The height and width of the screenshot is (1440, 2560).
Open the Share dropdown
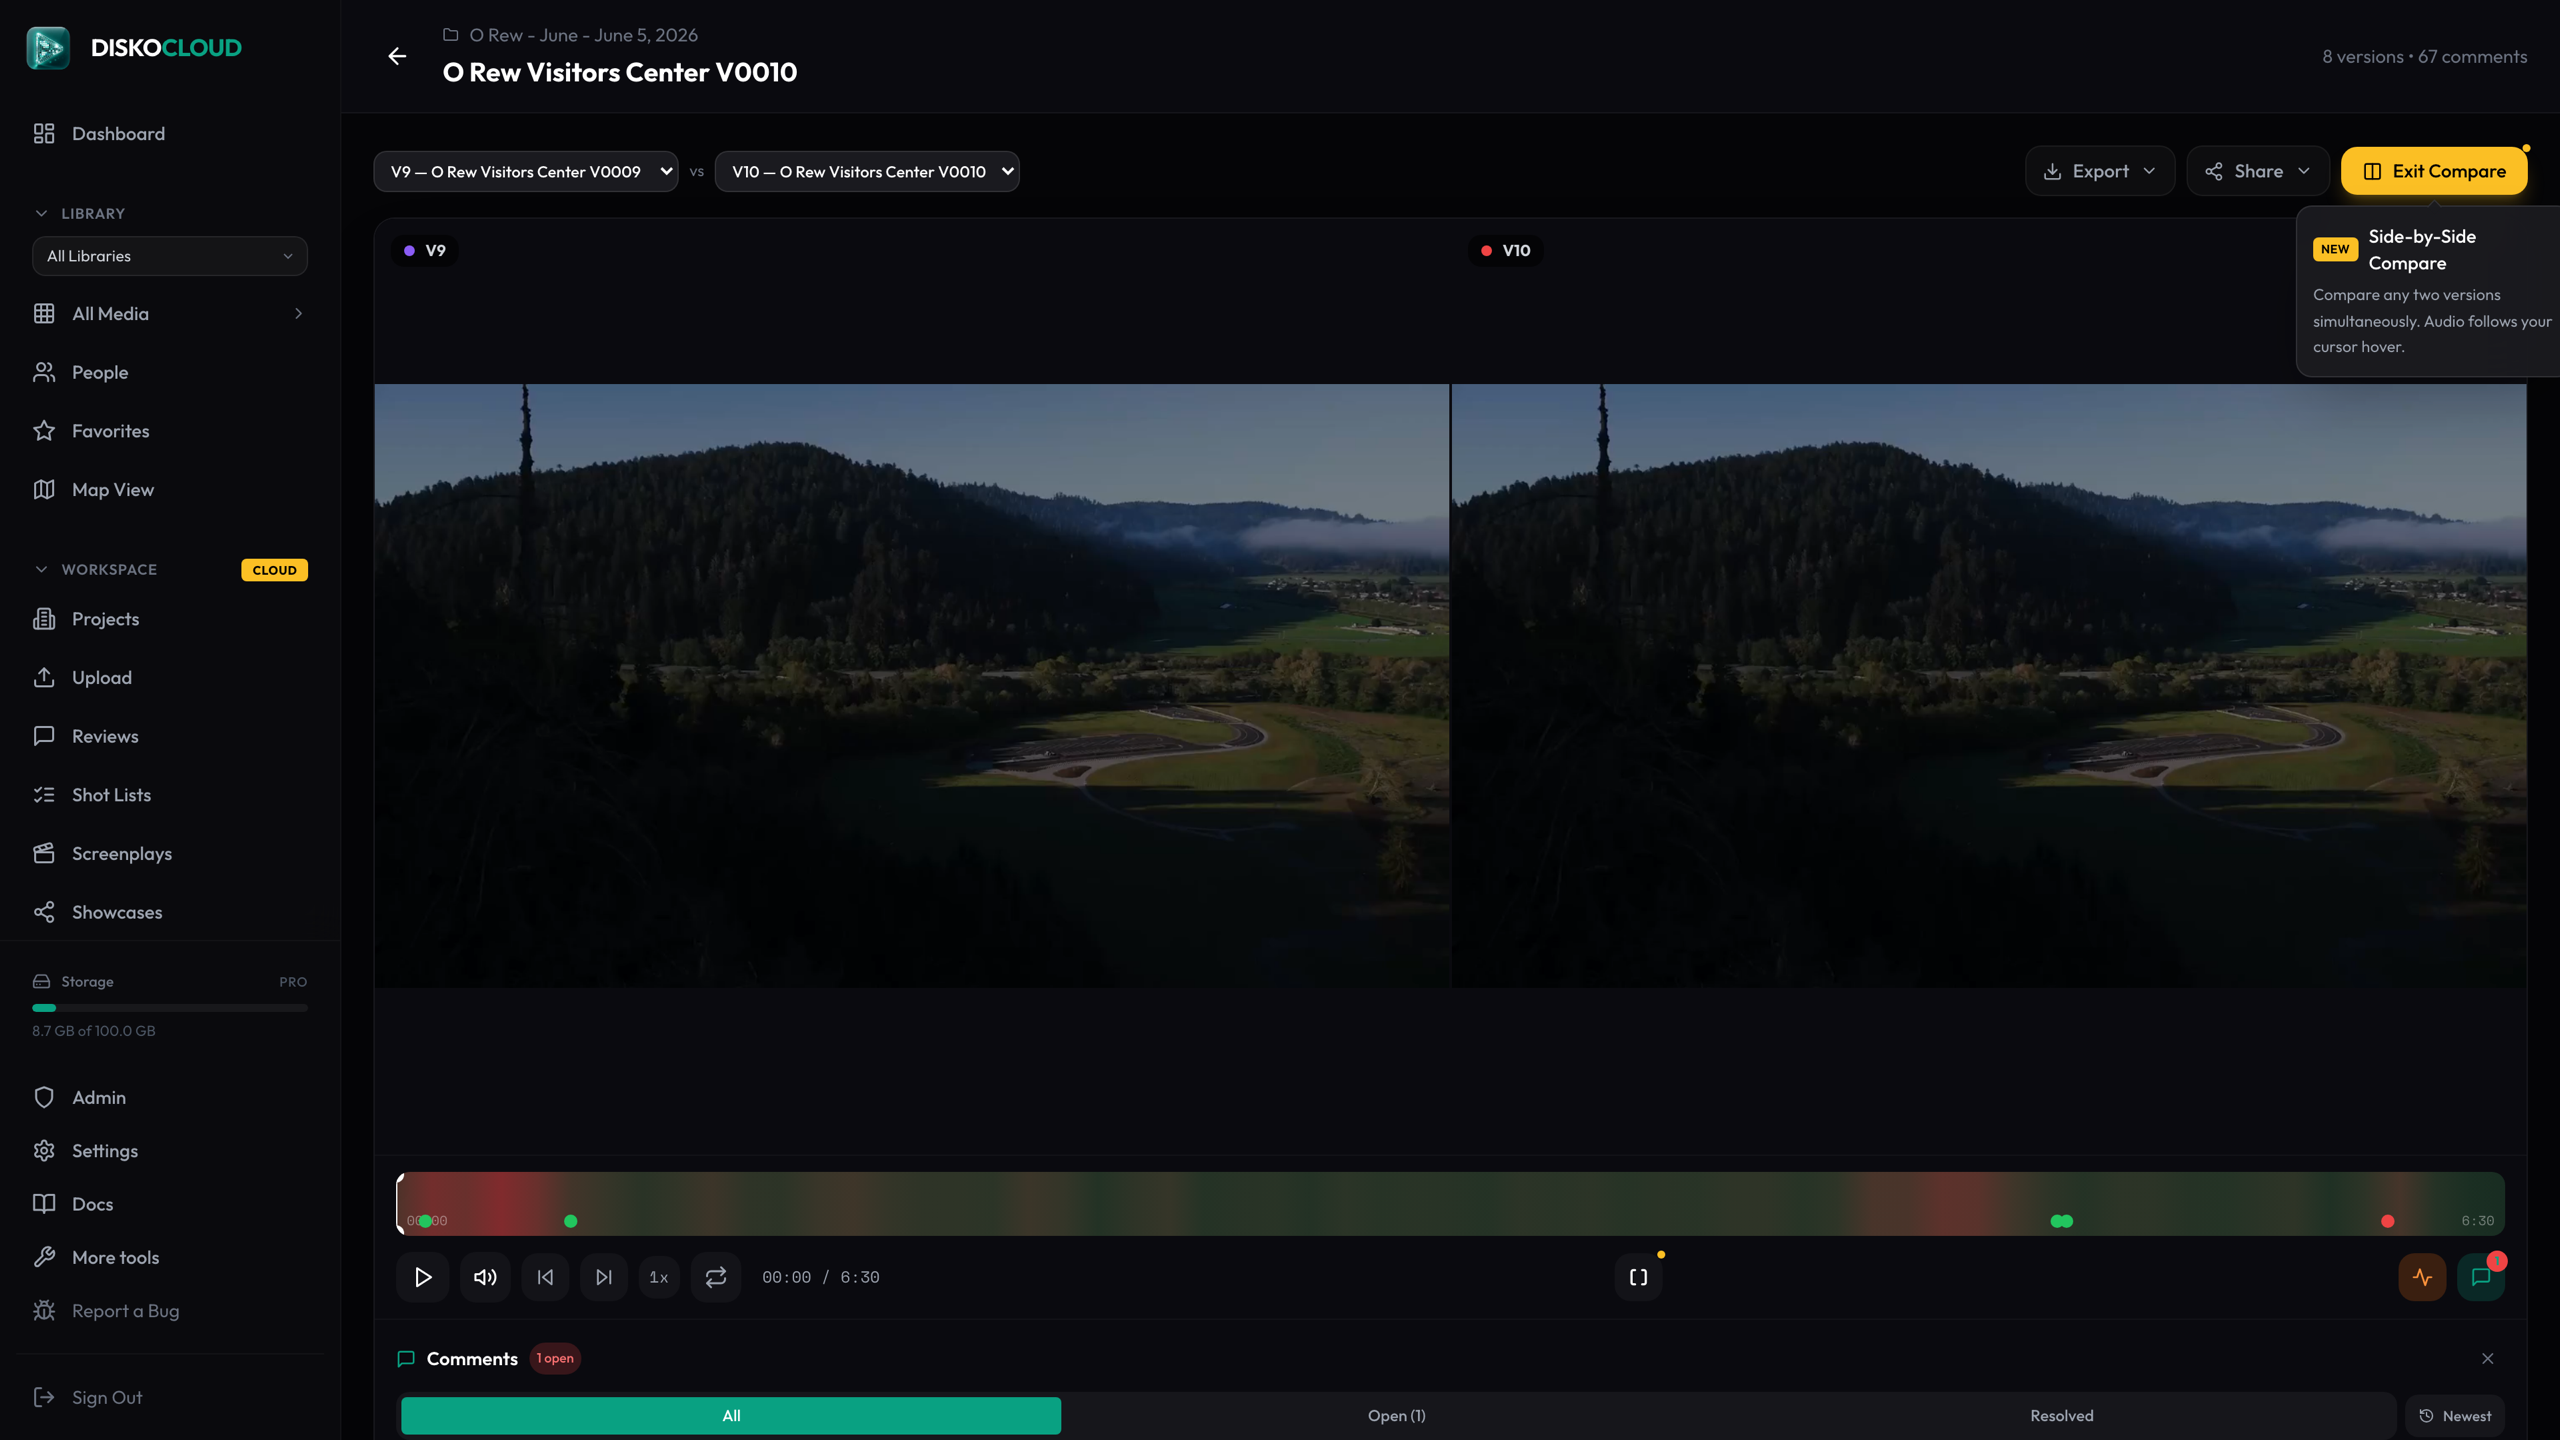(2258, 171)
